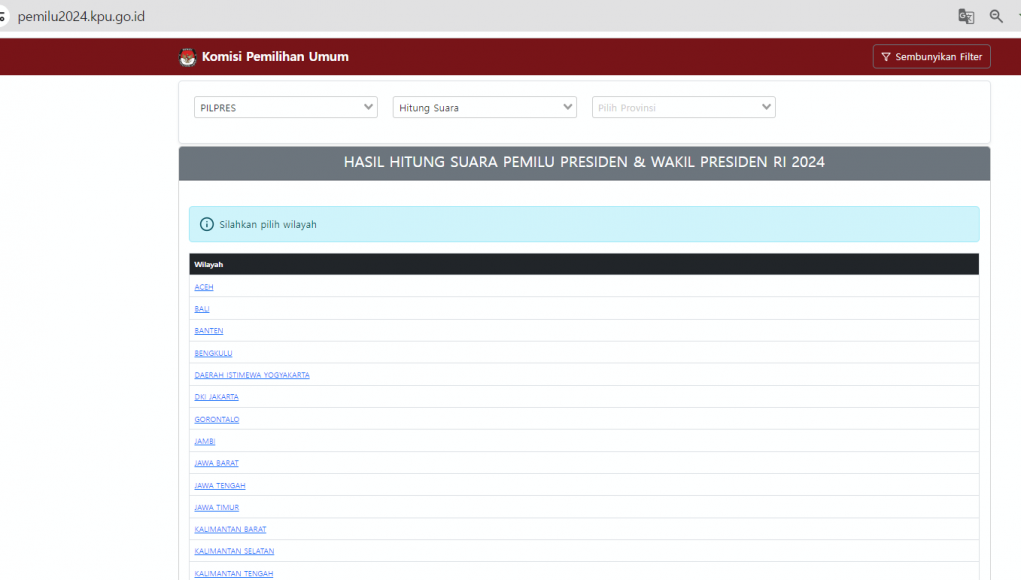
Task: Select the DKI JAKARTA region link
Action: [x=217, y=397]
